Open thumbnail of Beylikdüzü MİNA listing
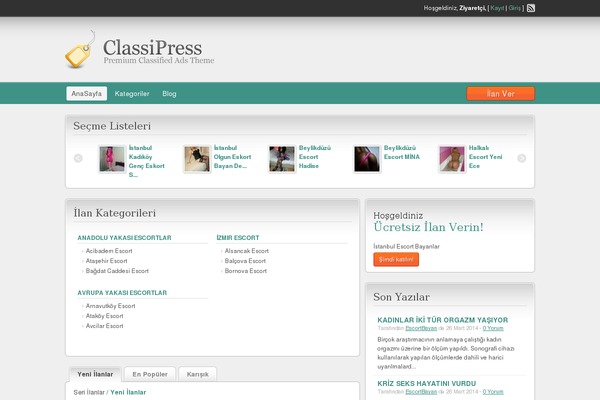The image size is (600, 400). 367,159
